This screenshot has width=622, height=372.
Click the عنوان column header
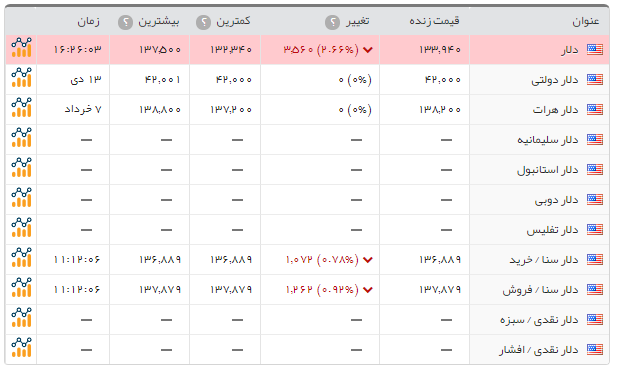click(x=585, y=21)
